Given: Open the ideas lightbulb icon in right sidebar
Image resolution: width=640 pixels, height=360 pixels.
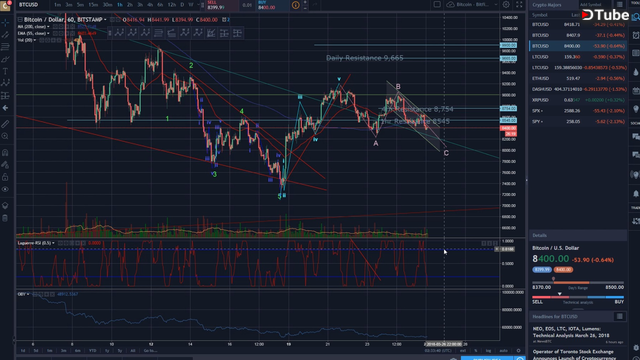Looking at the screenshot, I should pos(636,109).
